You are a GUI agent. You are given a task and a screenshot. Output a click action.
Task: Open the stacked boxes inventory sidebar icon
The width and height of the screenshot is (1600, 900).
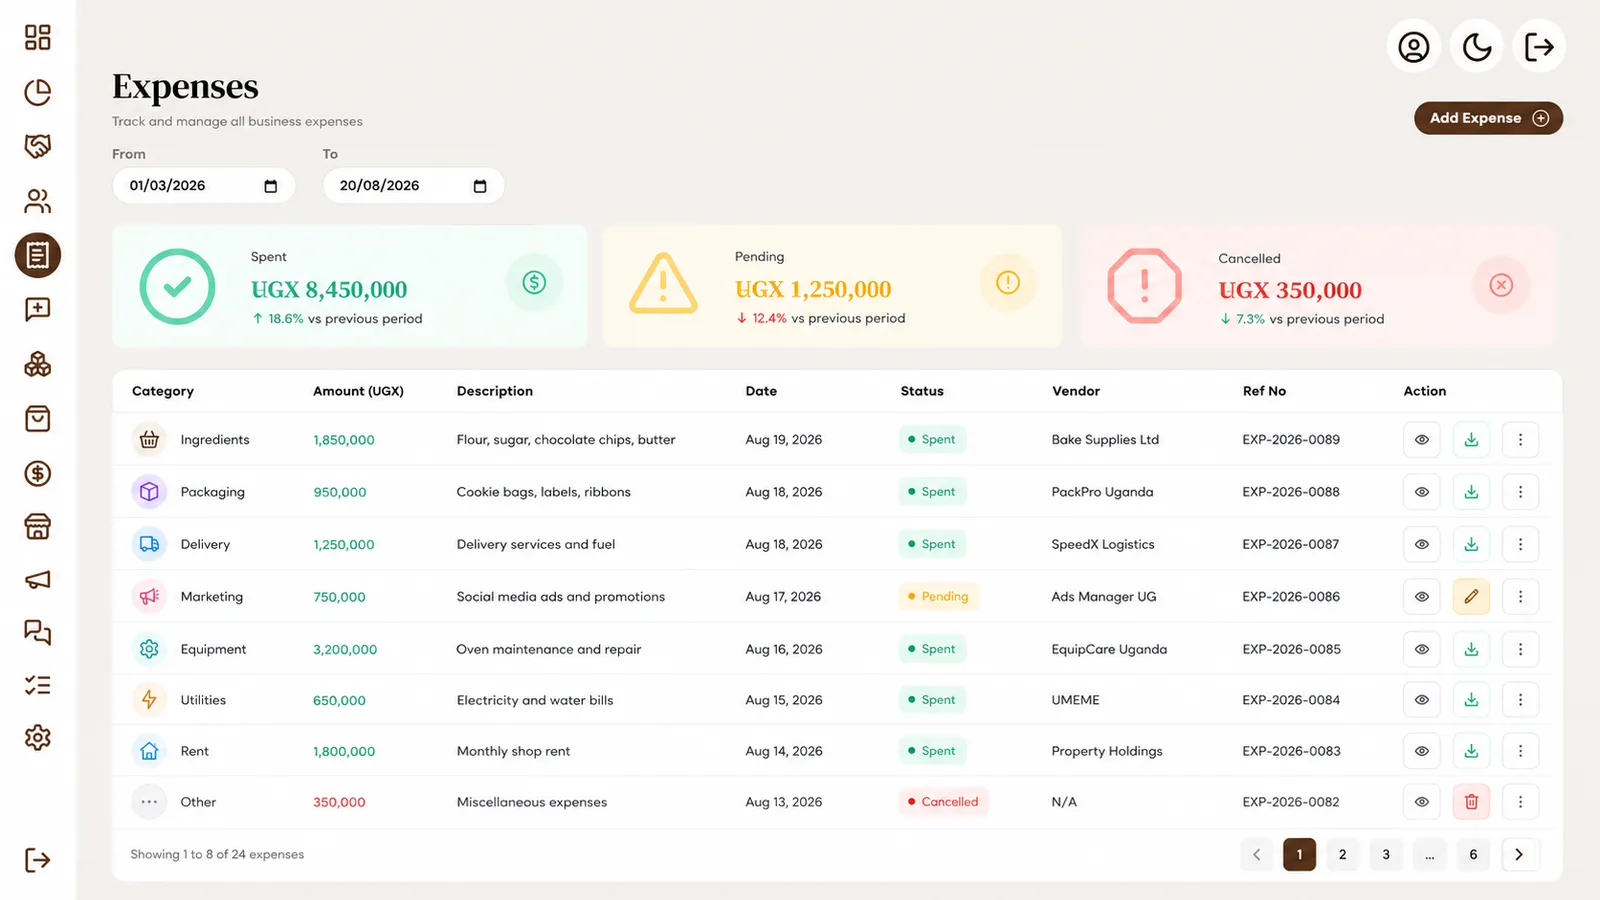[37, 364]
